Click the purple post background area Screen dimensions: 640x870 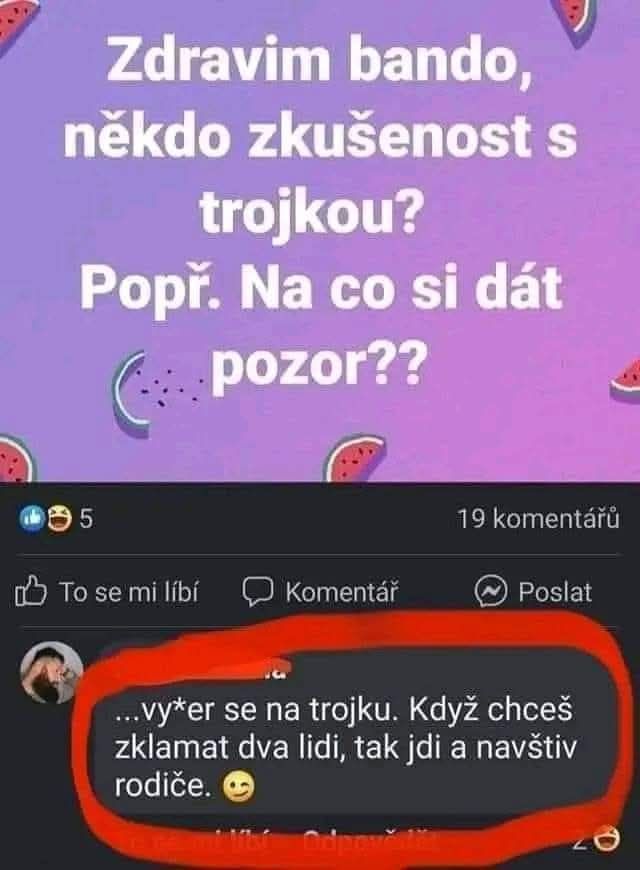[x=320, y=241]
